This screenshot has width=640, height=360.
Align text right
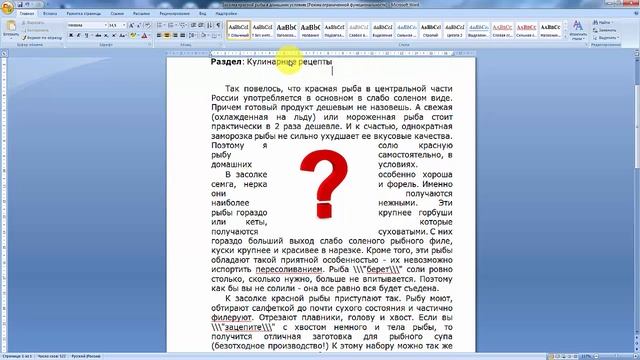[175, 36]
